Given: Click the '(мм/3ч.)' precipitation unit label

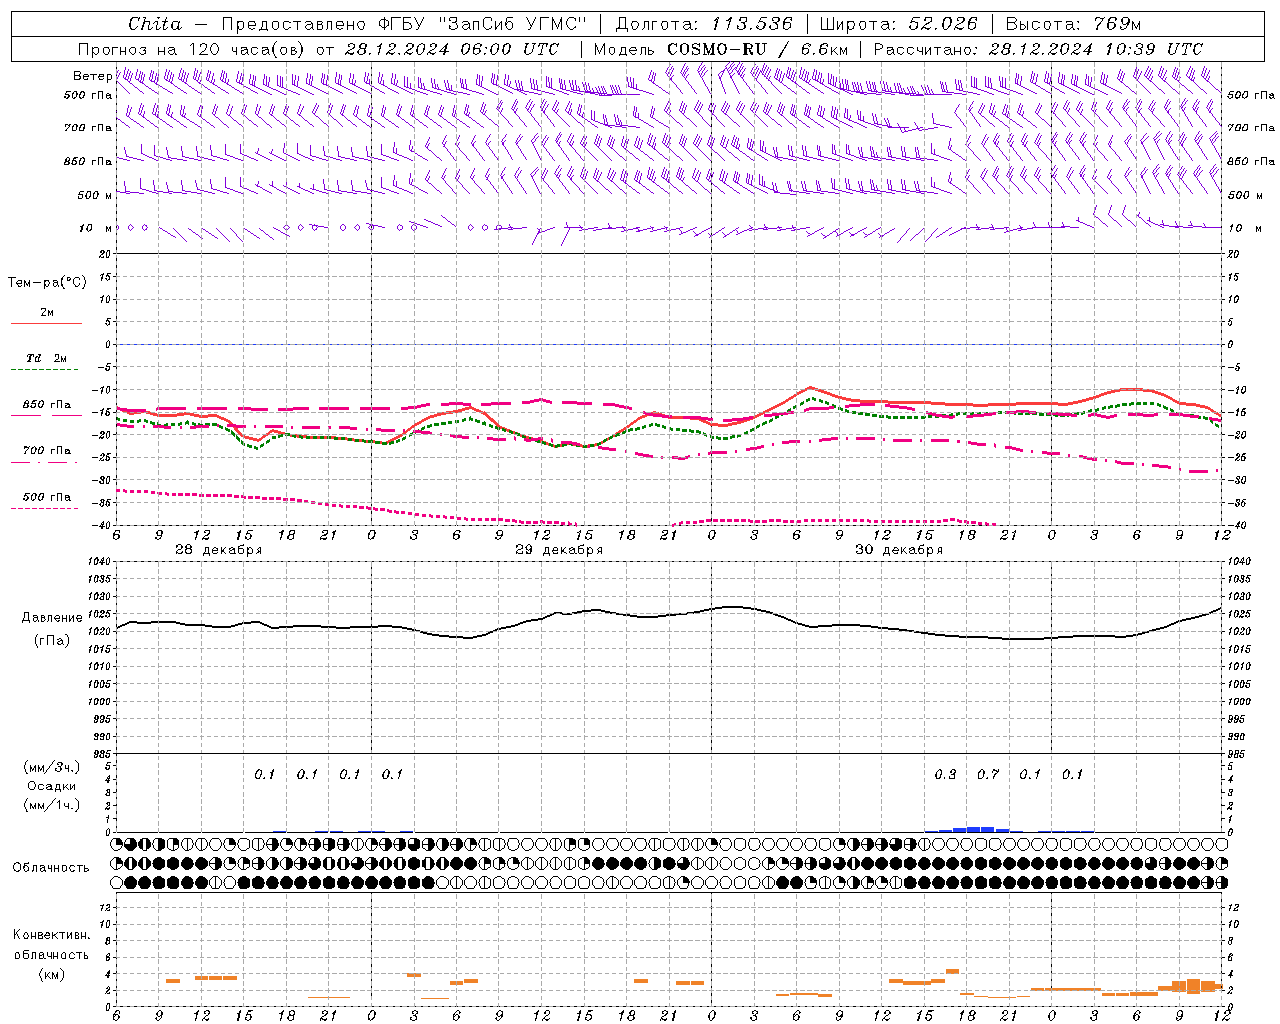Looking at the screenshot, I should click(52, 767).
